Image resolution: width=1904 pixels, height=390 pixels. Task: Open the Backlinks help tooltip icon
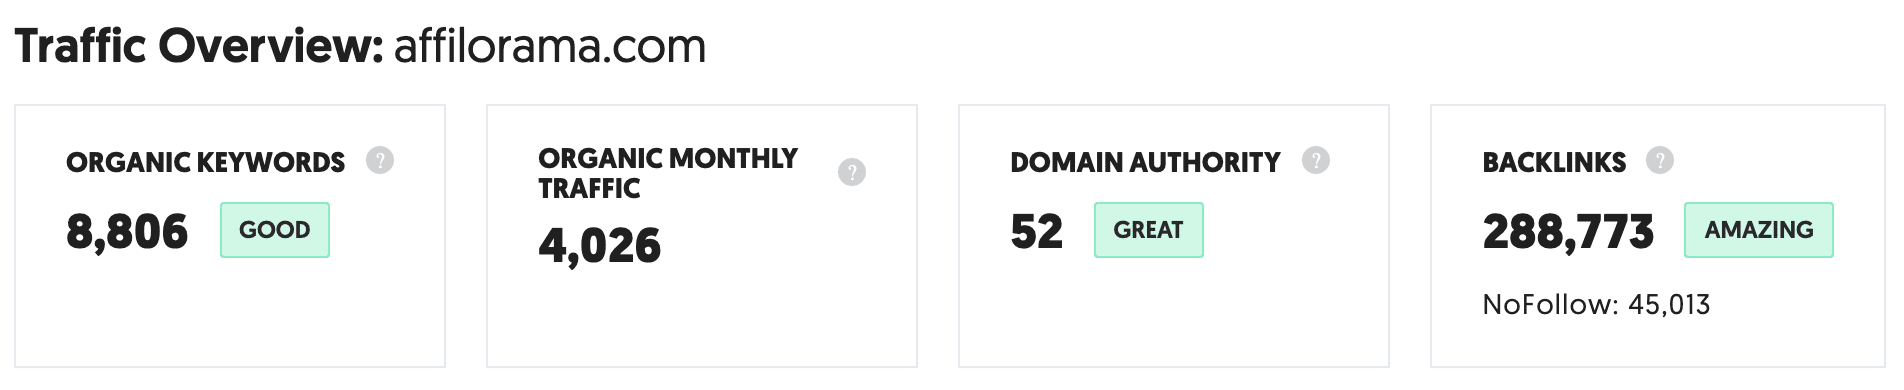click(x=1659, y=160)
